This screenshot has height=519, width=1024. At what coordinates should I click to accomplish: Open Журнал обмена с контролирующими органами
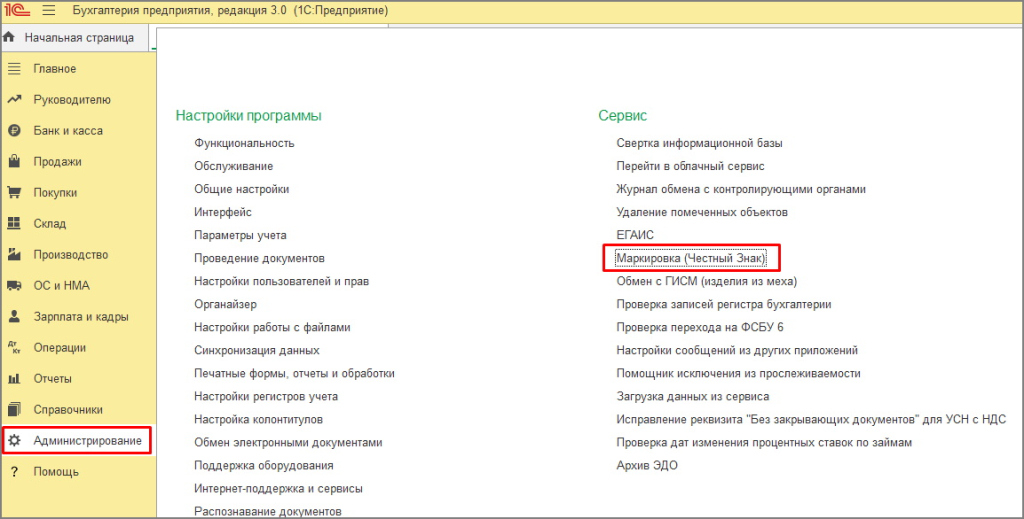(741, 189)
